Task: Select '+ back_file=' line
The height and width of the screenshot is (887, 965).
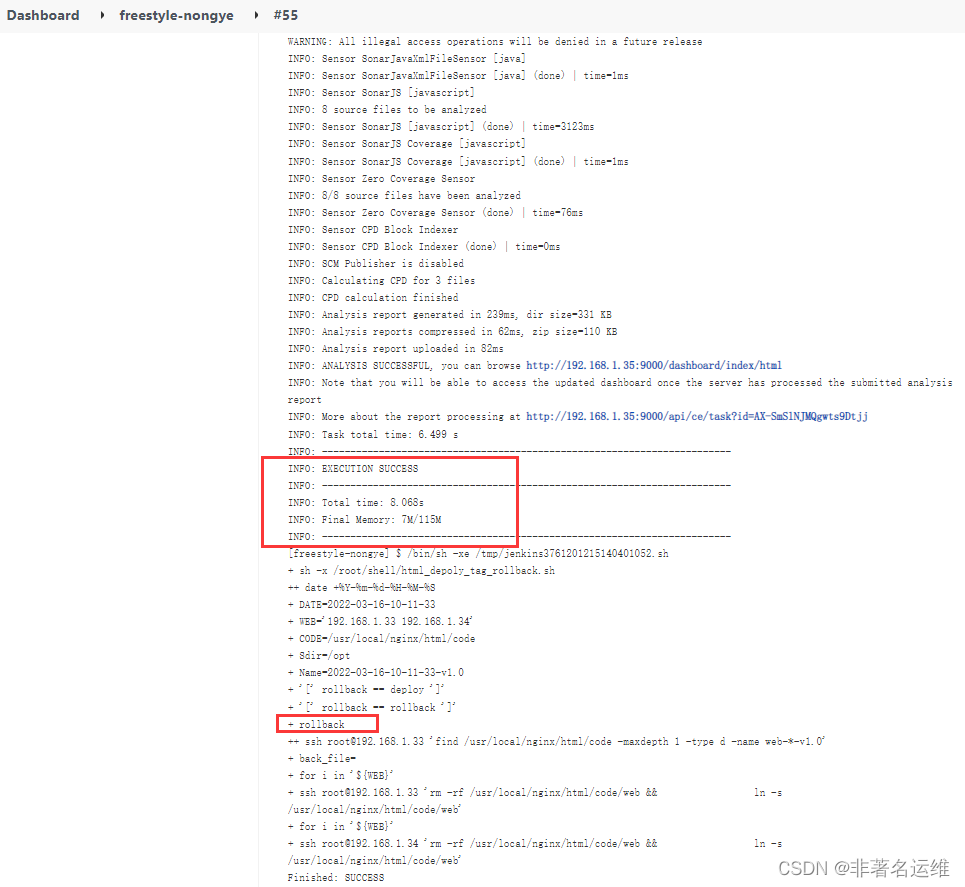Action: [322, 758]
